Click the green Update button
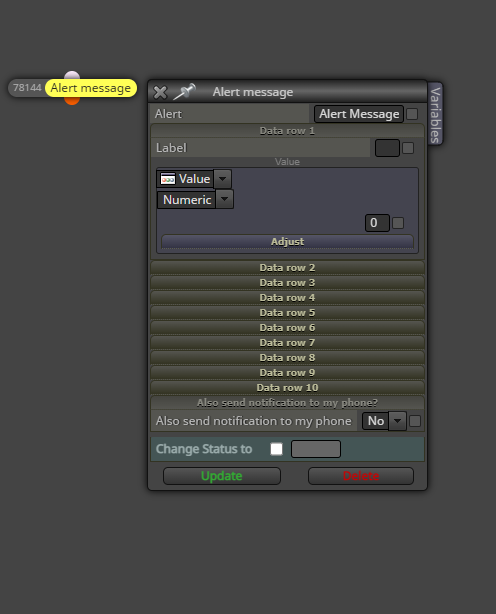The width and height of the screenshot is (496, 614). pos(222,476)
